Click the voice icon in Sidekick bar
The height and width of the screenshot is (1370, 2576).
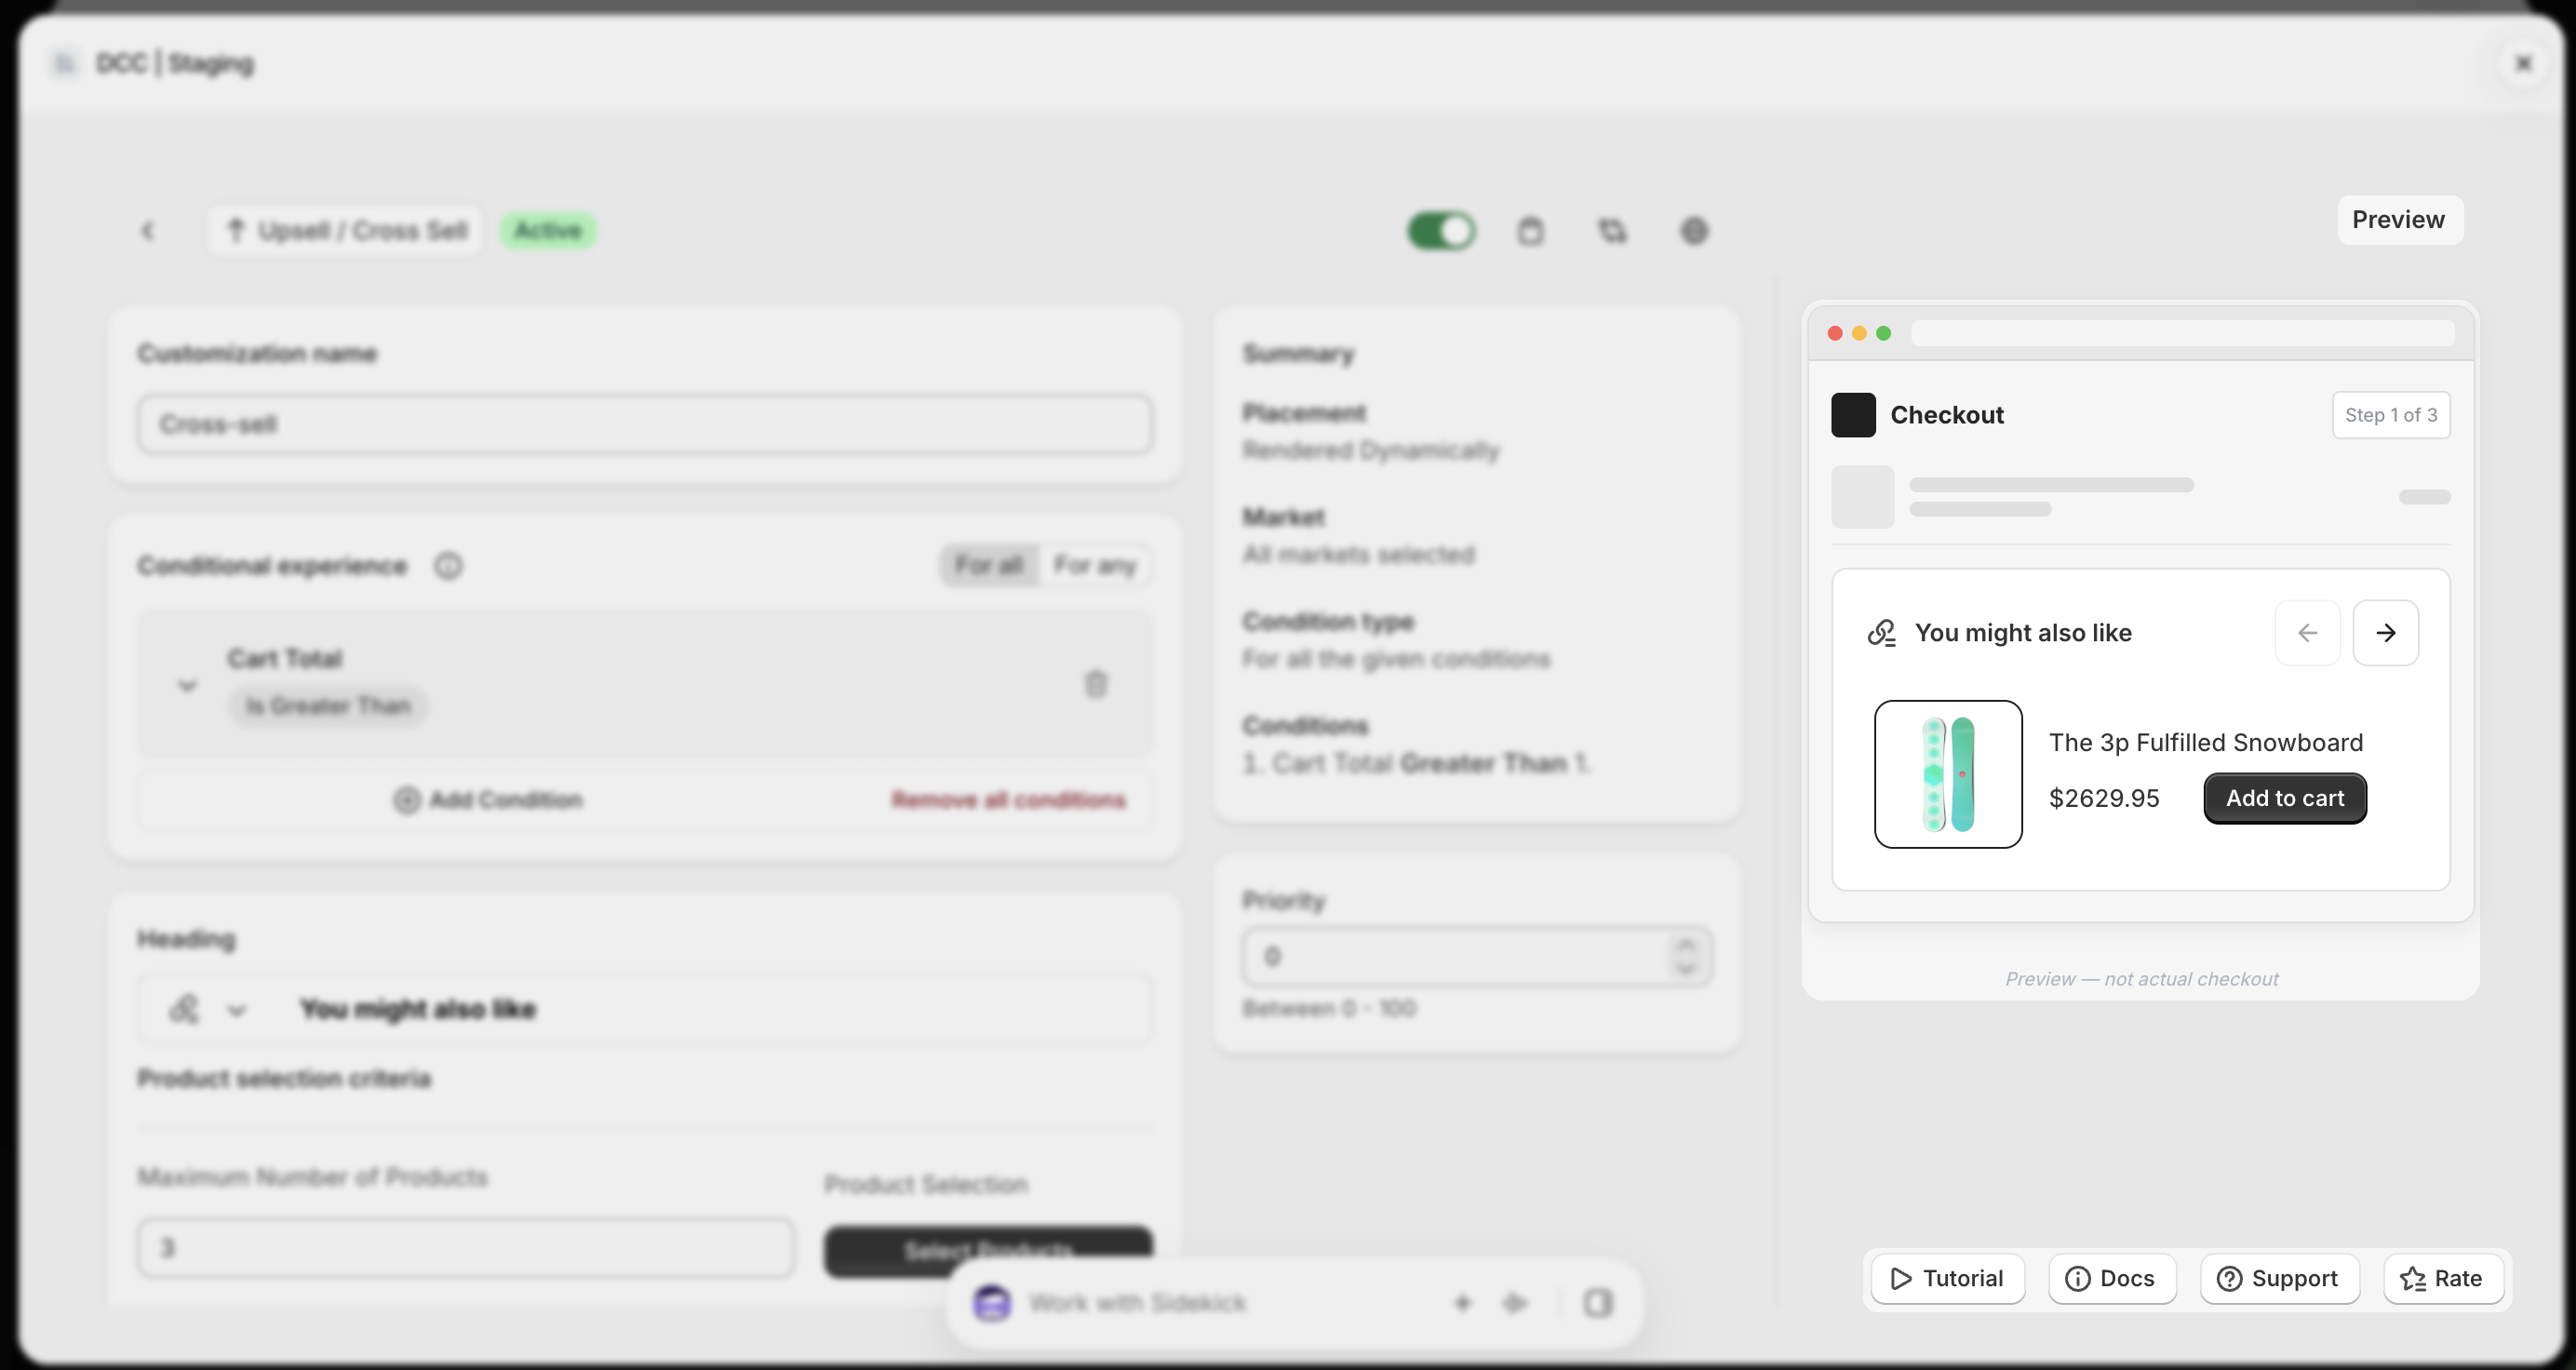(1515, 1303)
